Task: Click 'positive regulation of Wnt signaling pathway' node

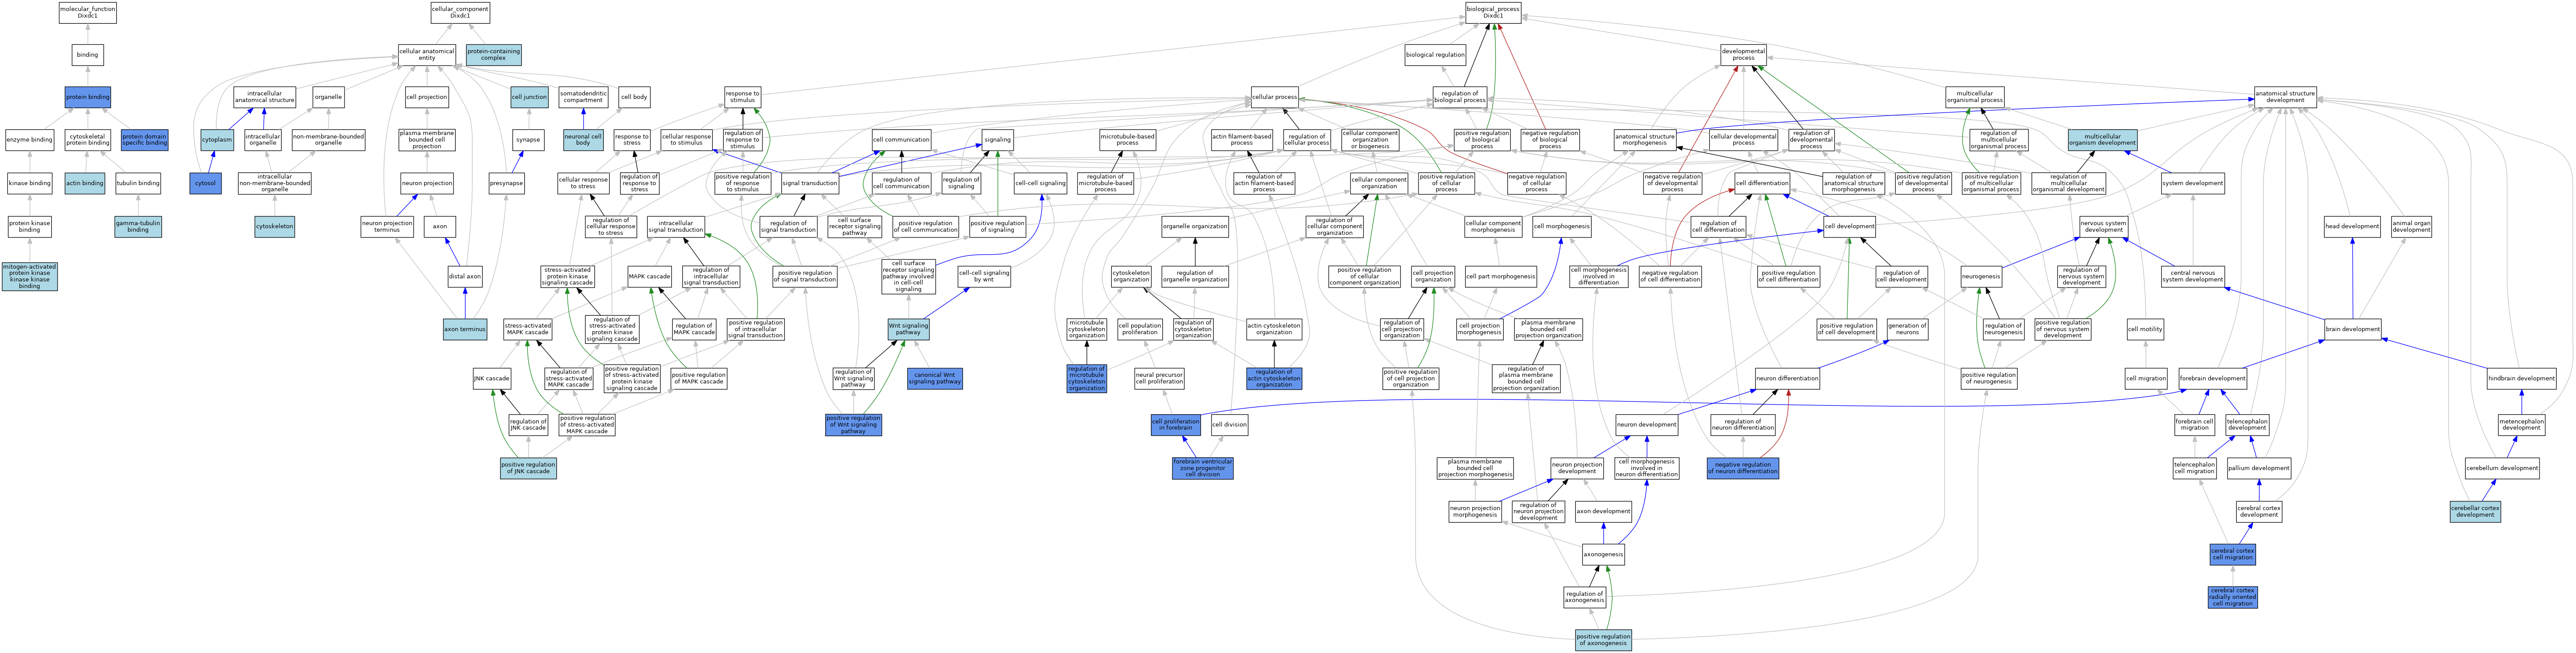Action: click(x=854, y=425)
